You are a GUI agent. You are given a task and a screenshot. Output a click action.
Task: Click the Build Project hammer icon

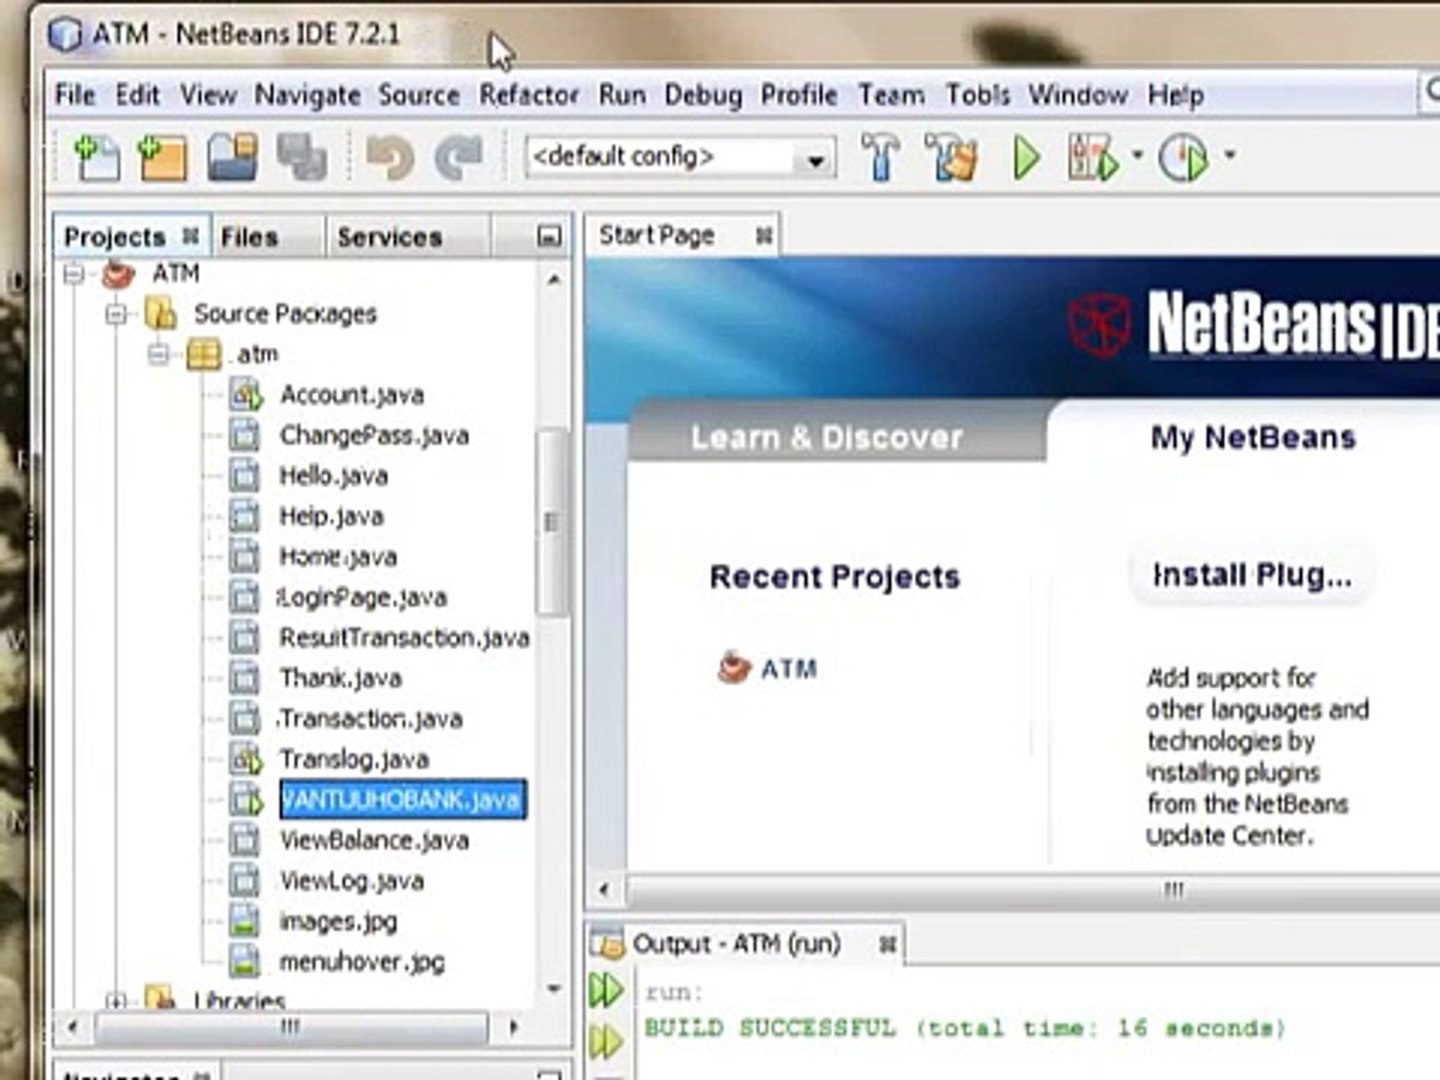click(x=881, y=158)
